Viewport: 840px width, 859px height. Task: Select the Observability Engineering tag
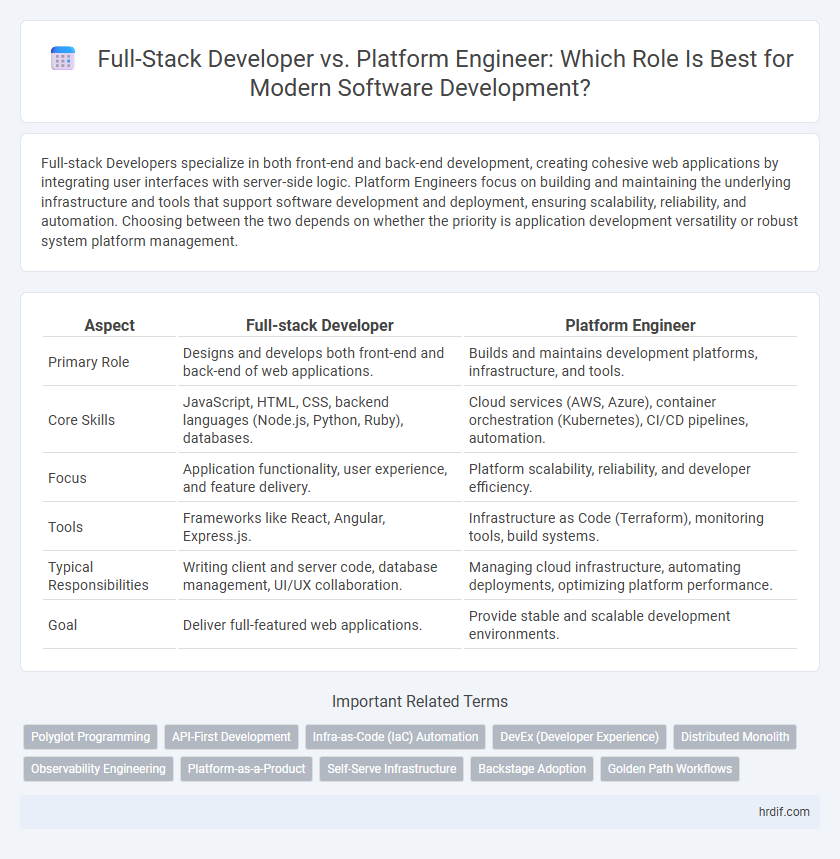pyautogui.click(x=98, y=769)
